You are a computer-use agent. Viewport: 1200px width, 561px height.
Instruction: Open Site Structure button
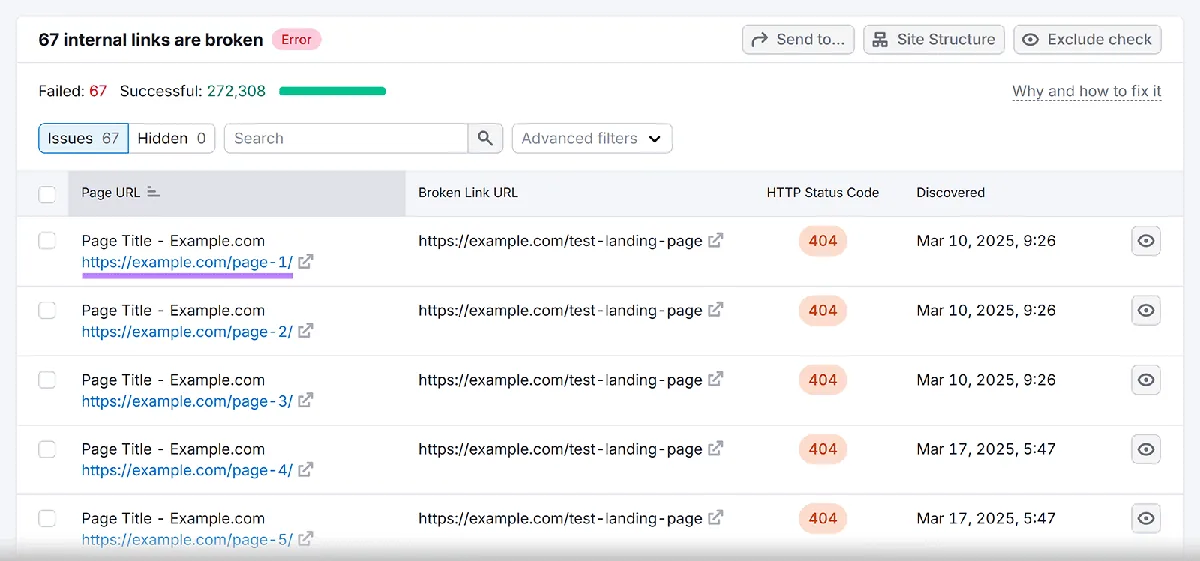coord(934,39)
